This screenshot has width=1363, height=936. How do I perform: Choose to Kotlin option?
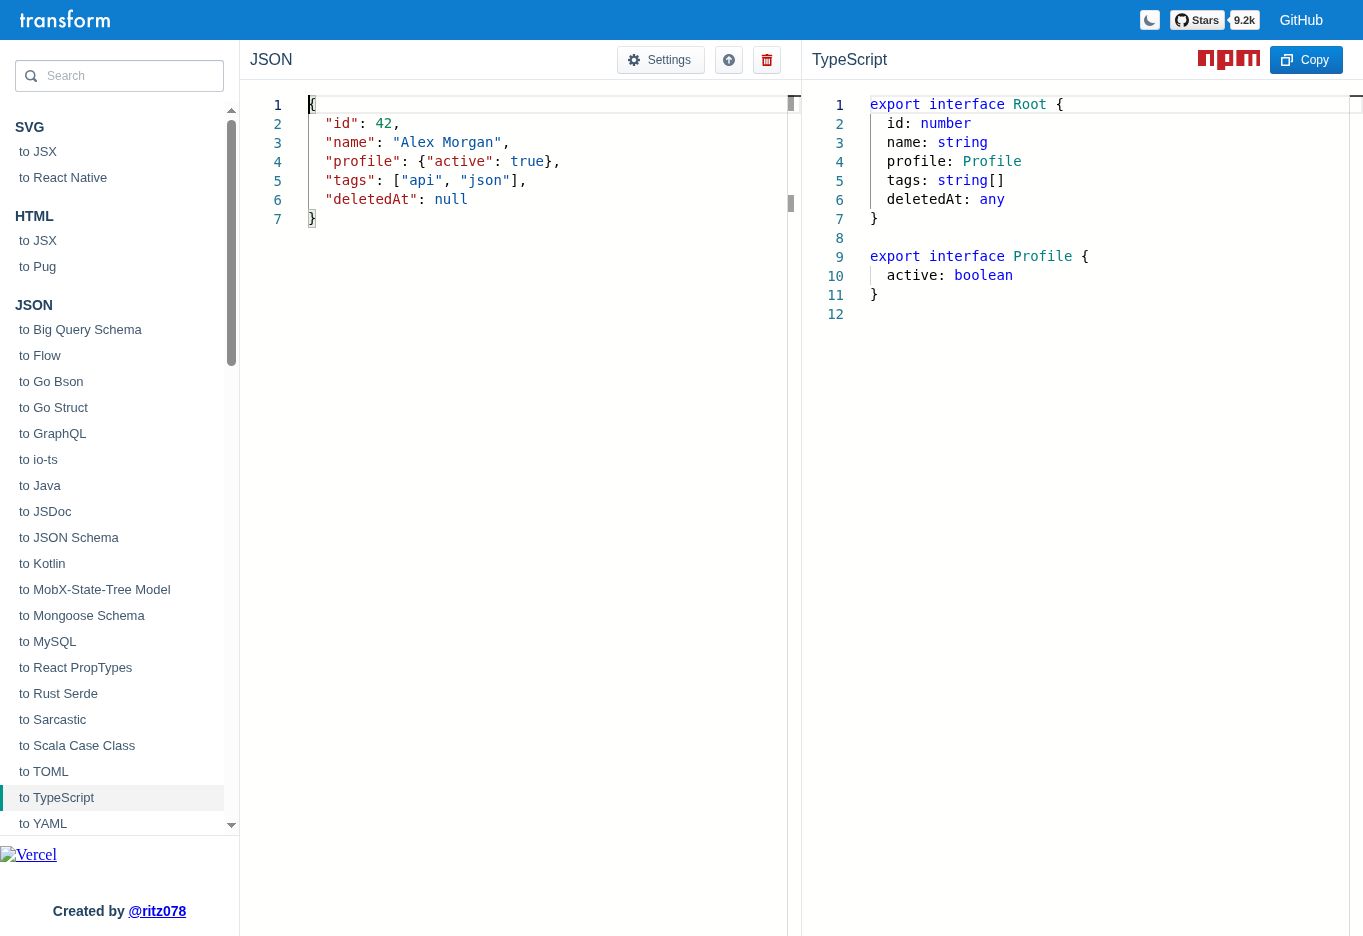pos(112,564)
